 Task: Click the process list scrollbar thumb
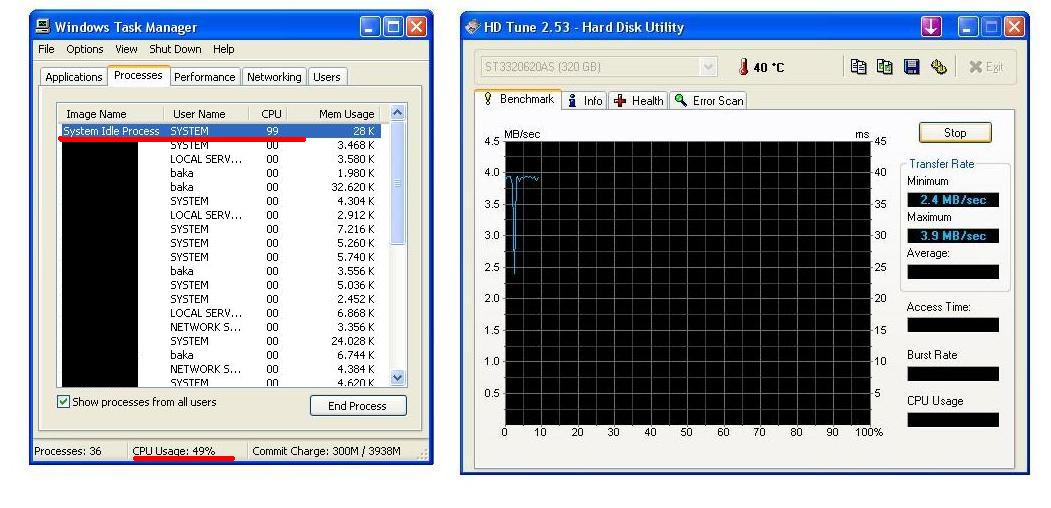(x=397, y=182)
